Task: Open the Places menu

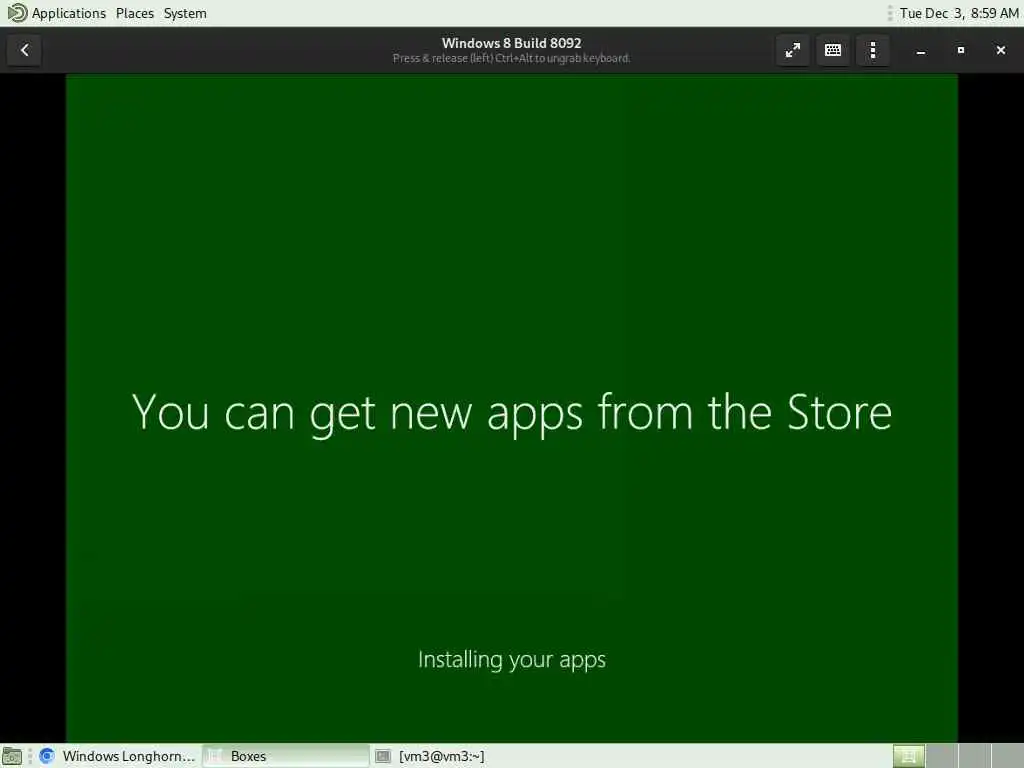Action: (x=135, y=13)
